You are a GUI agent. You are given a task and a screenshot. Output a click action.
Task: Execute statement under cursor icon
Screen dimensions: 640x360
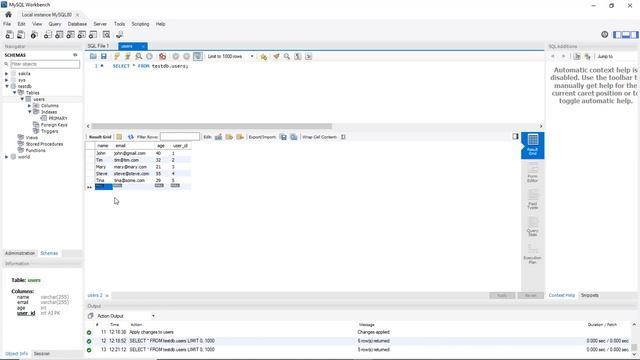128,56
